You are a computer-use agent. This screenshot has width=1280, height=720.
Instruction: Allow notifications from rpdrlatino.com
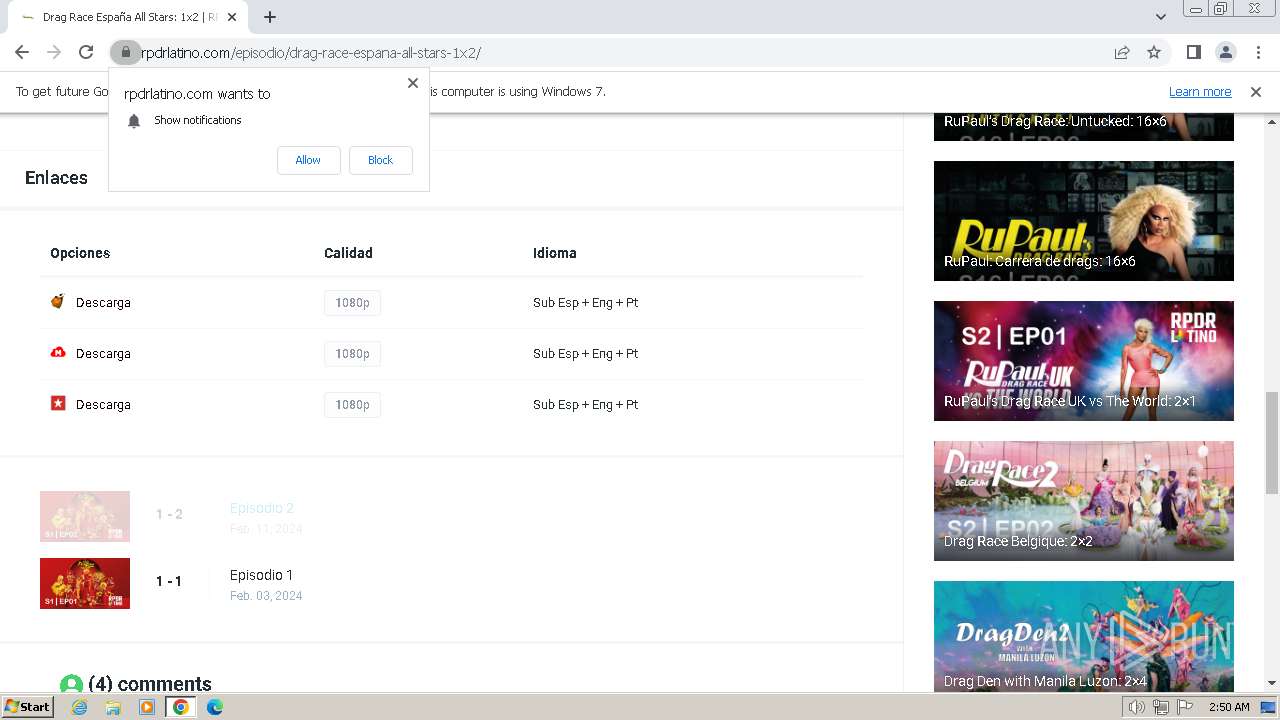pos(308,160)
